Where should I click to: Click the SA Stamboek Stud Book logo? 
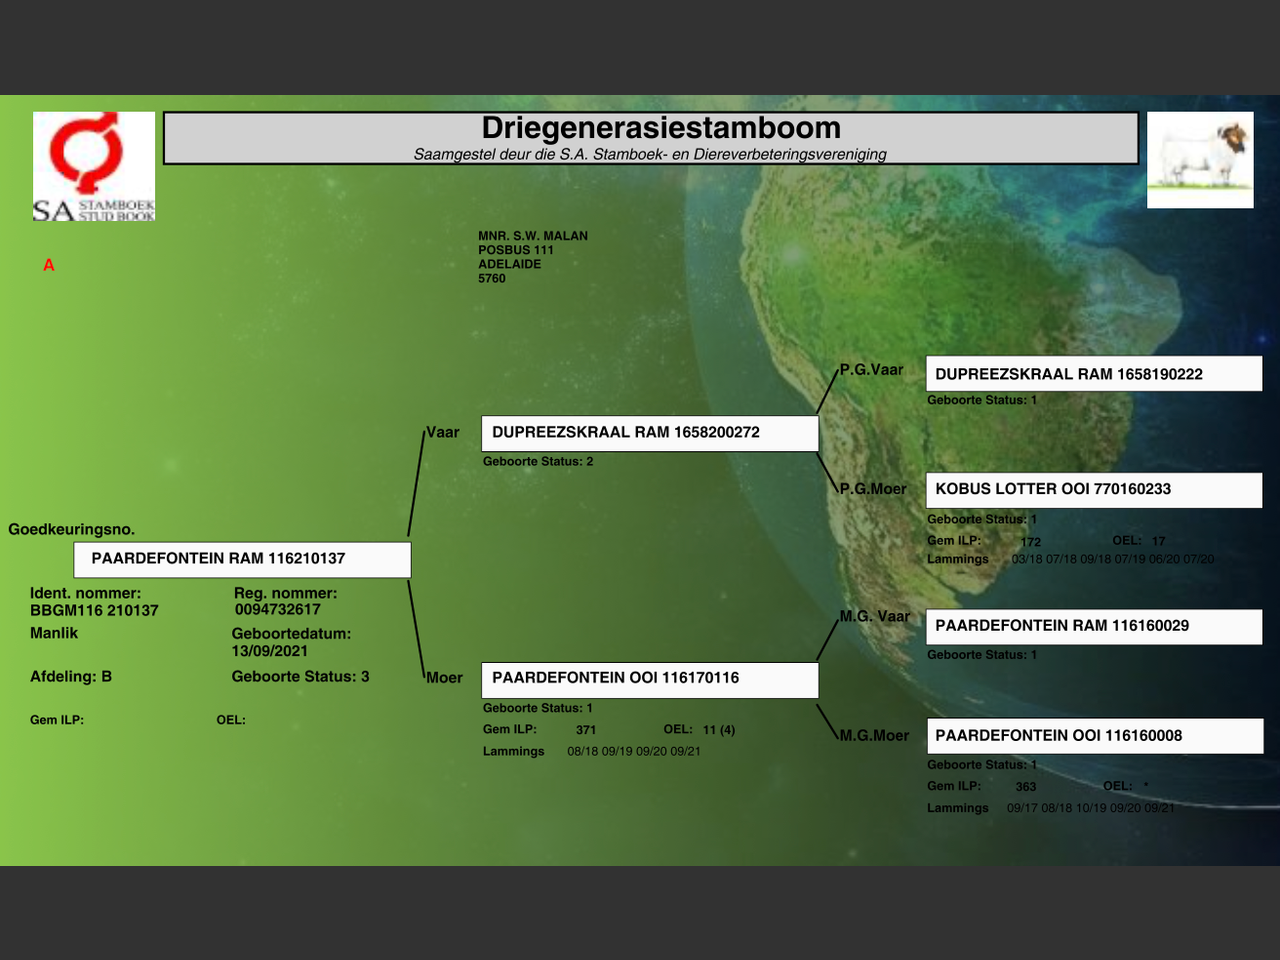coord(94,166)
